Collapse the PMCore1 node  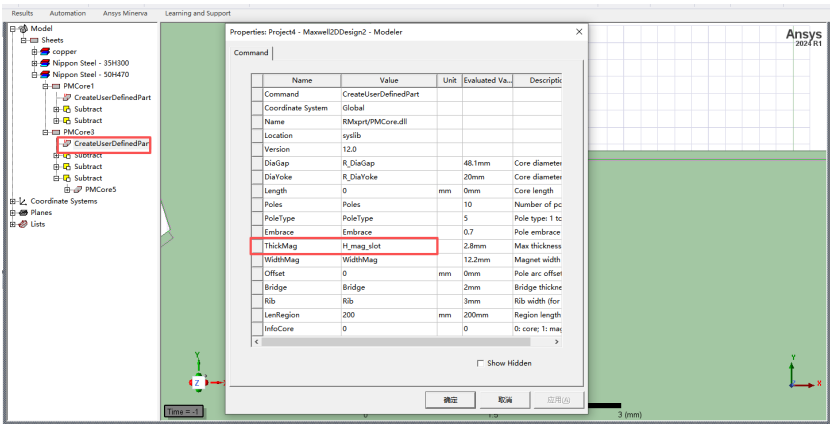(x=46, y=86)
